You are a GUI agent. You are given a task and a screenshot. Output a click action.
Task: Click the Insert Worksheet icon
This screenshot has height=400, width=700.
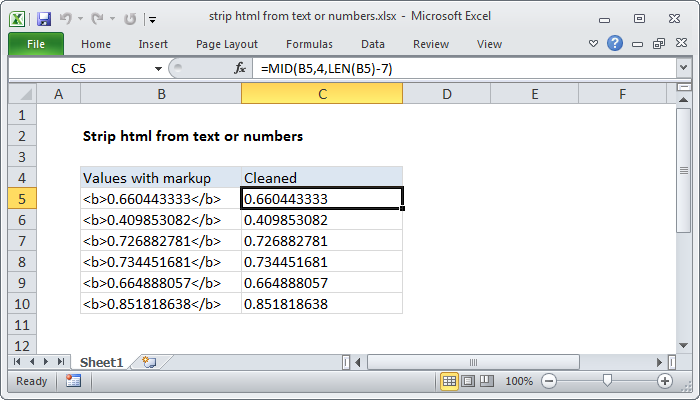point(149,362)
